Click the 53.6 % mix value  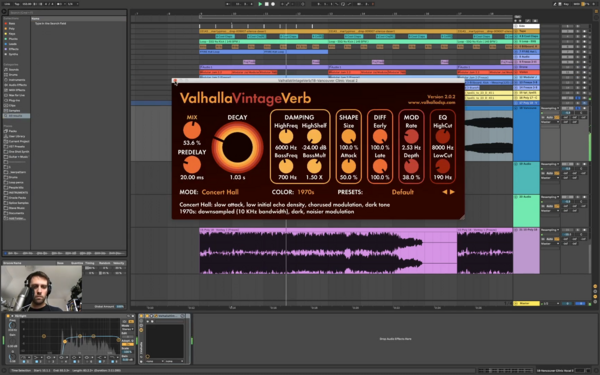(x=192, y=143)
